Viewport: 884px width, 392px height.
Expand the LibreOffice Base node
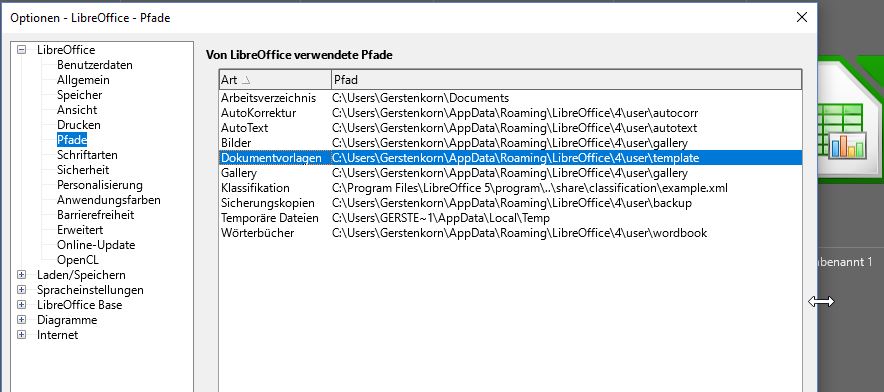tap(21, 305)
